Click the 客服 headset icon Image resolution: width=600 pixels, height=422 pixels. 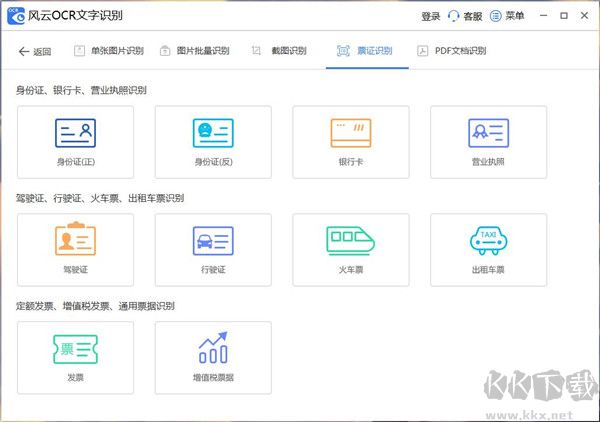tap(453, 16)
